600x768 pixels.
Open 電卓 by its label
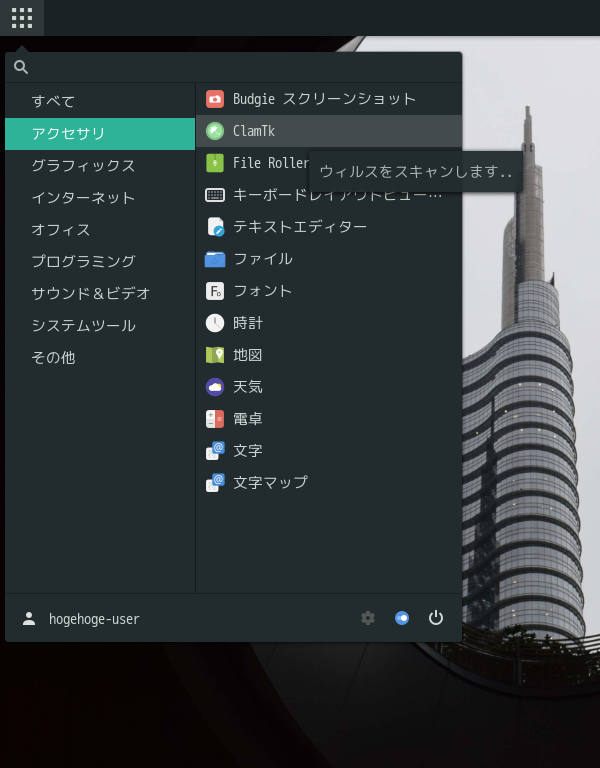[x=248, y=419]
